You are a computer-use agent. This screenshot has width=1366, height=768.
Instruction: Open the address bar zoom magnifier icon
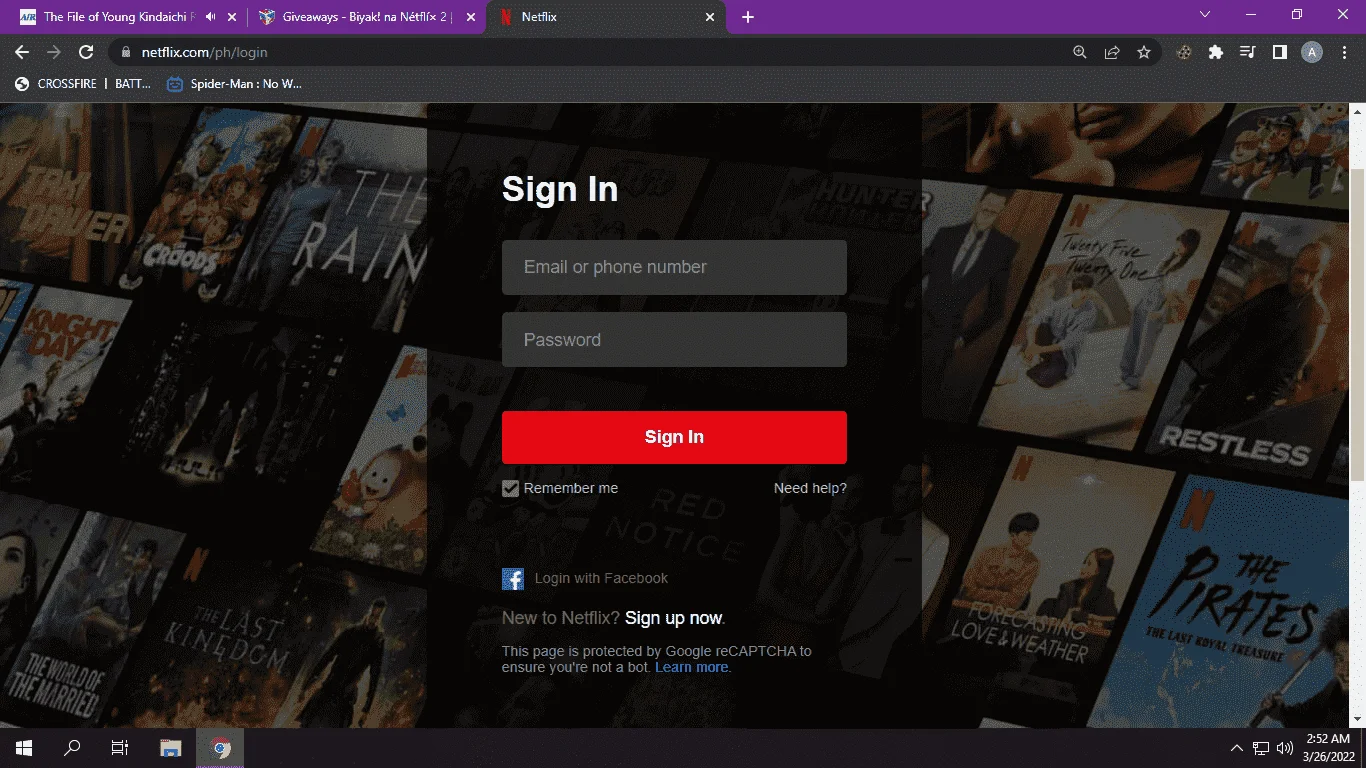[1080, 52]
